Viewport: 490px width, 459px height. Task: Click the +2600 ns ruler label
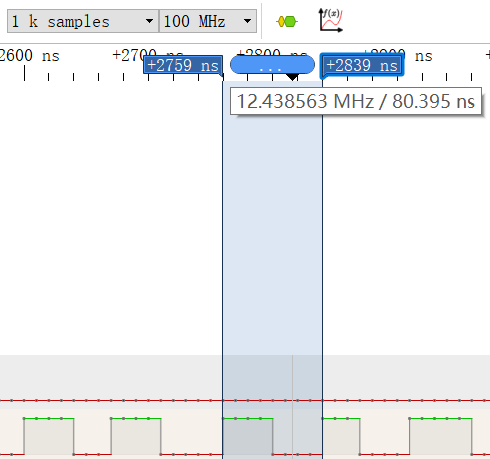(x=29, y=55)
